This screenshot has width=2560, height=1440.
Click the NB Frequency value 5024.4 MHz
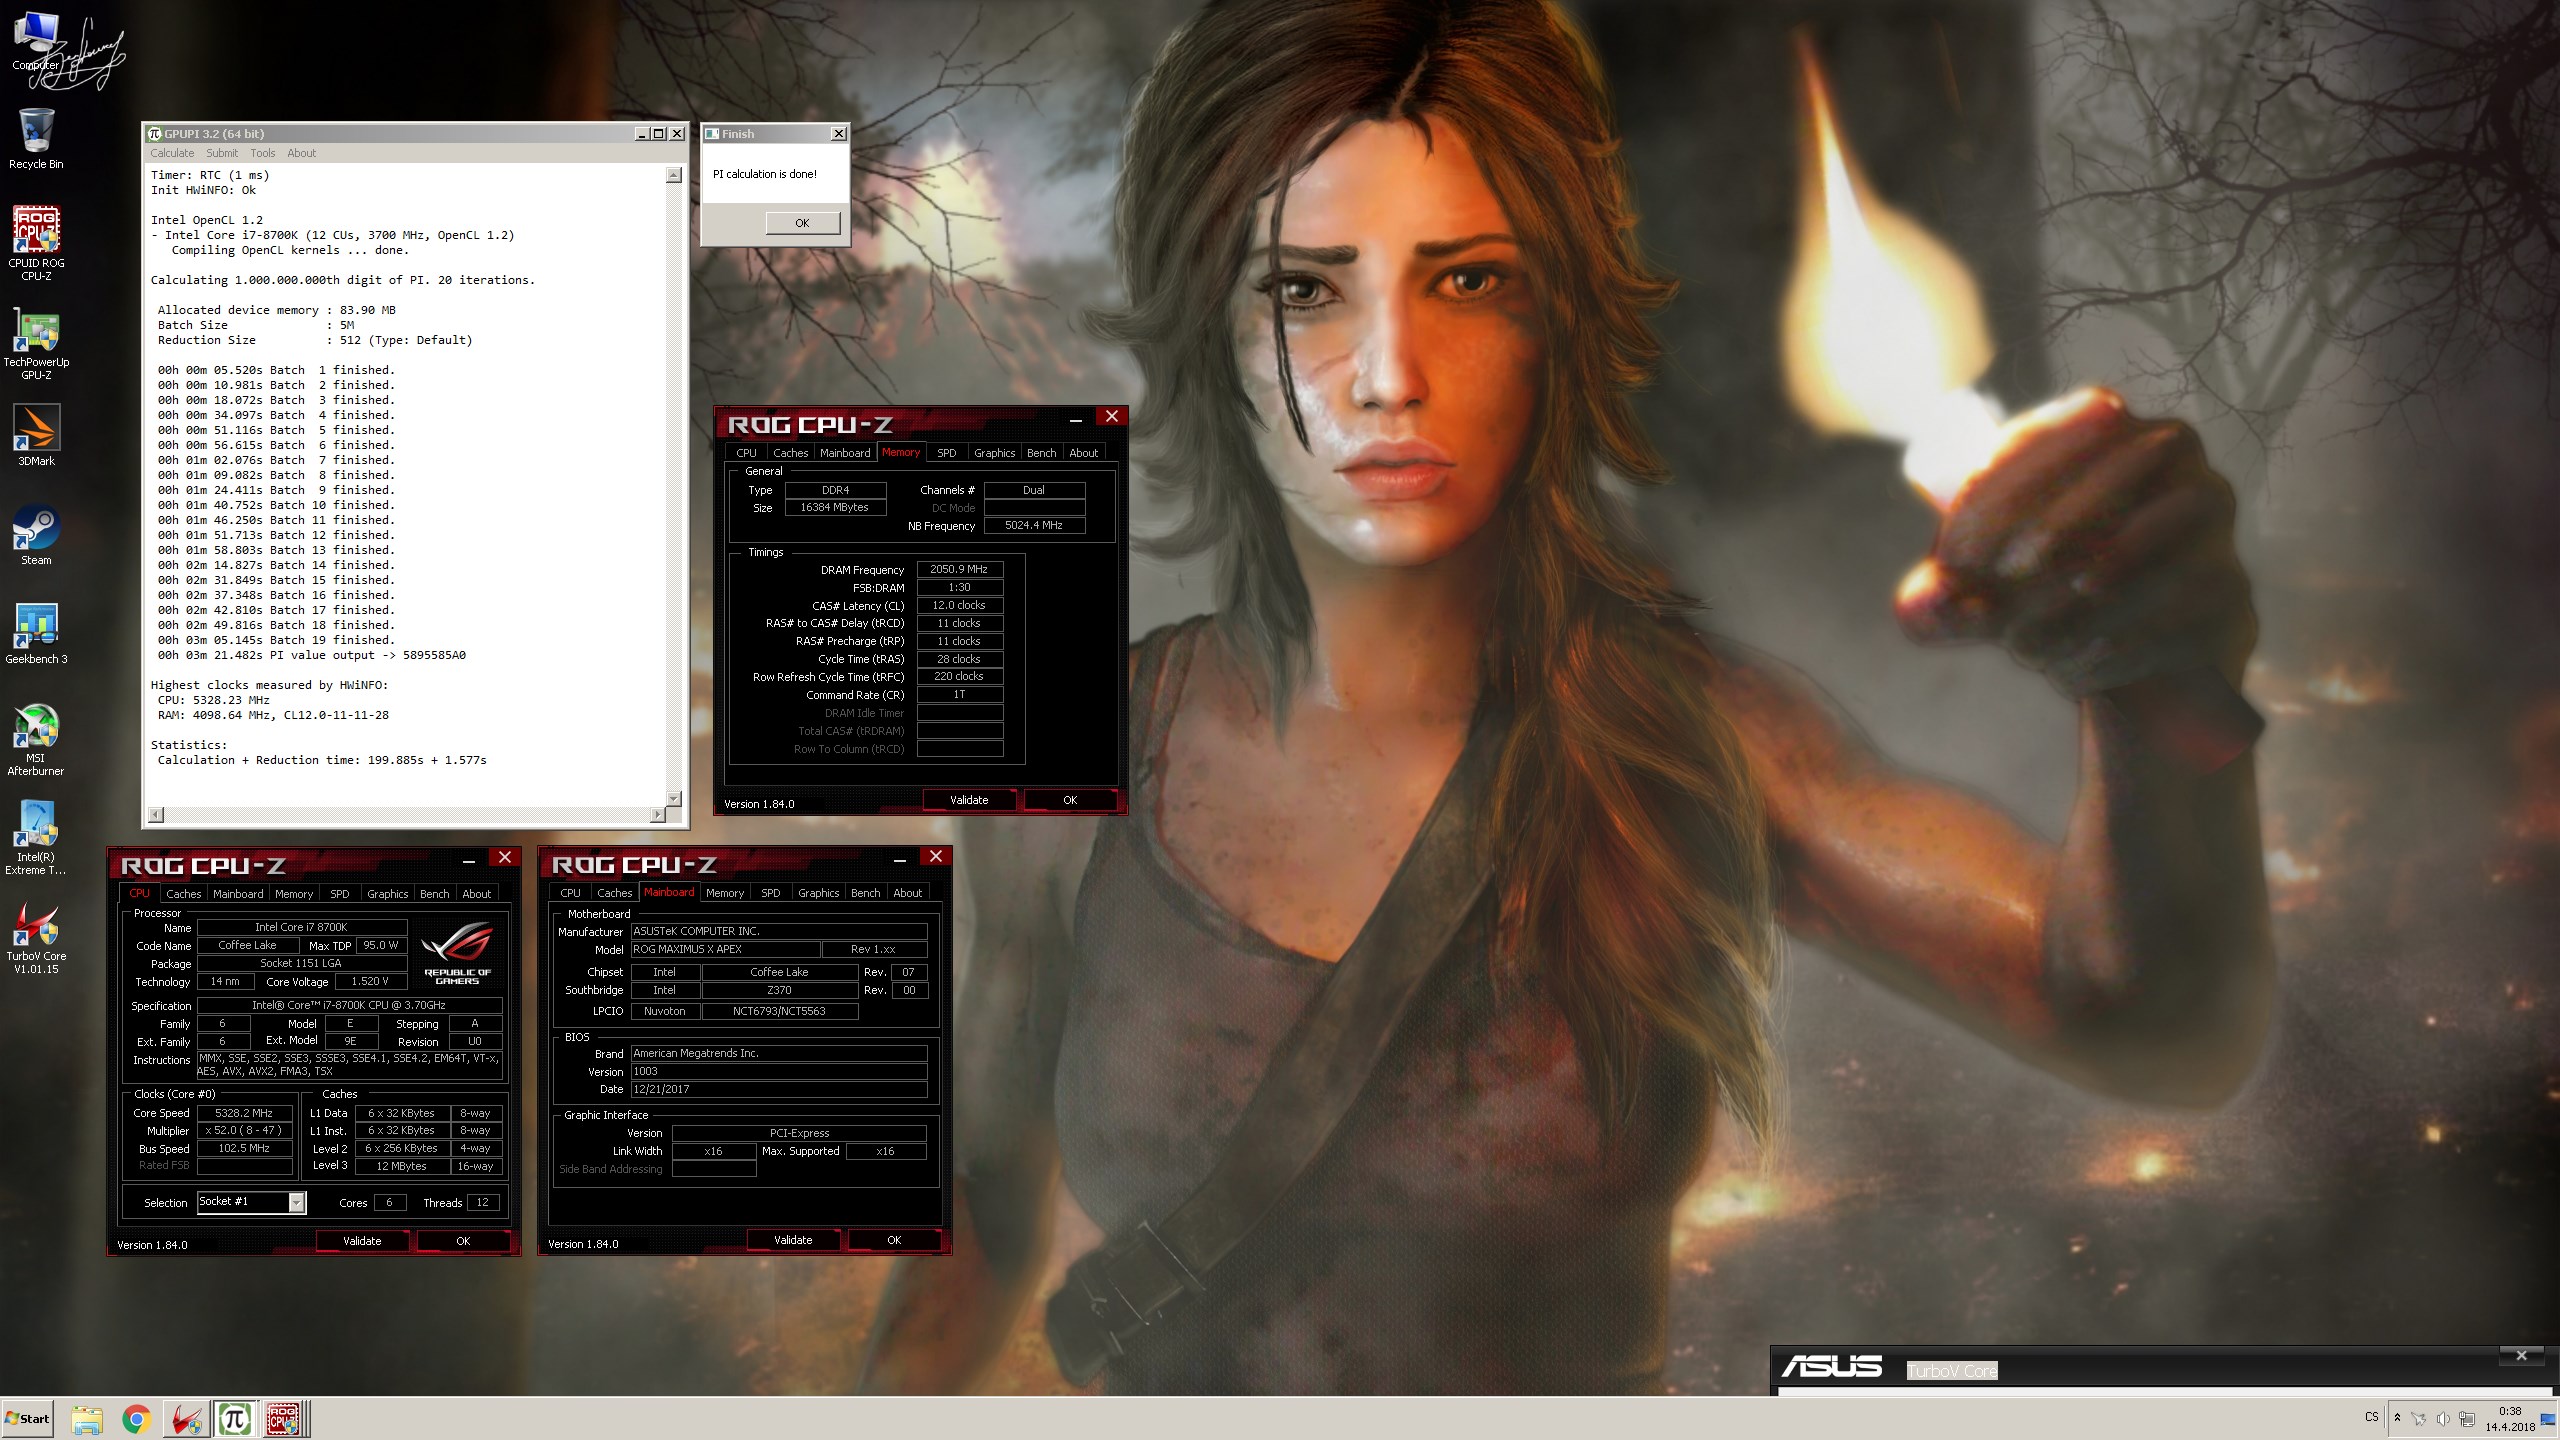click(x=1034, y=526)
